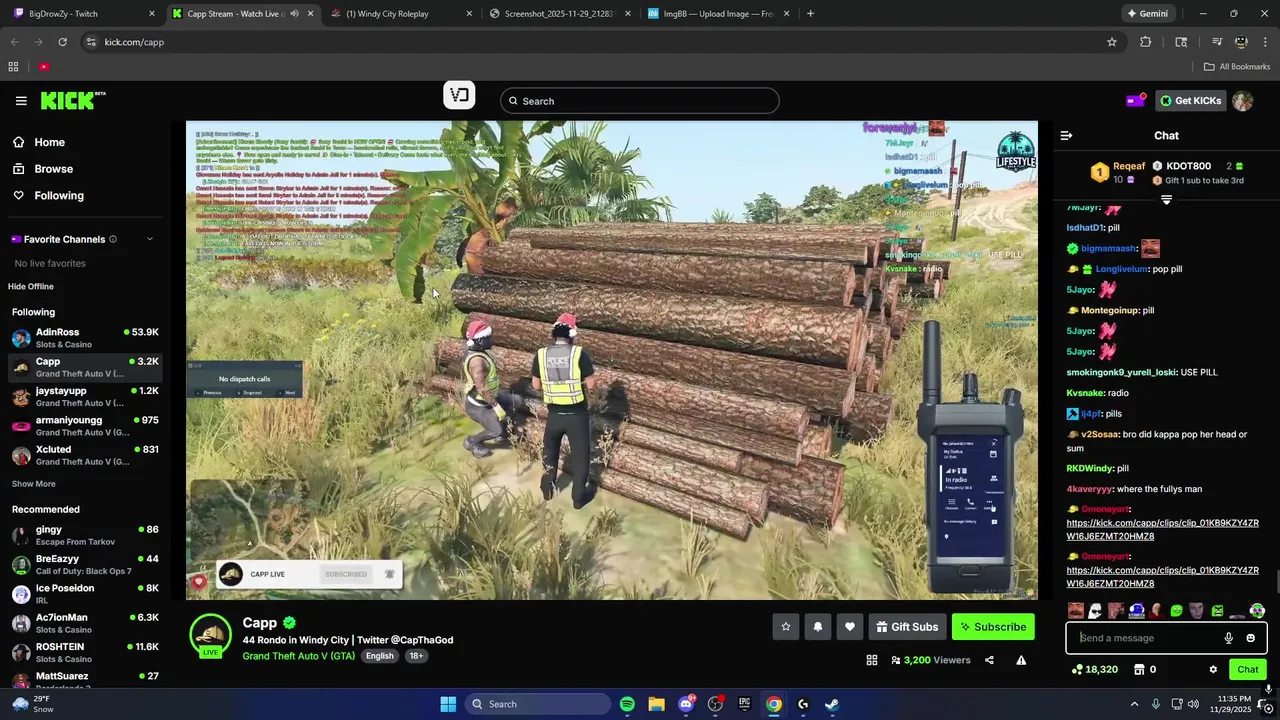
Task: Switch to the BigDrowZy Twitch tab
Action: [x=85, y=14]
